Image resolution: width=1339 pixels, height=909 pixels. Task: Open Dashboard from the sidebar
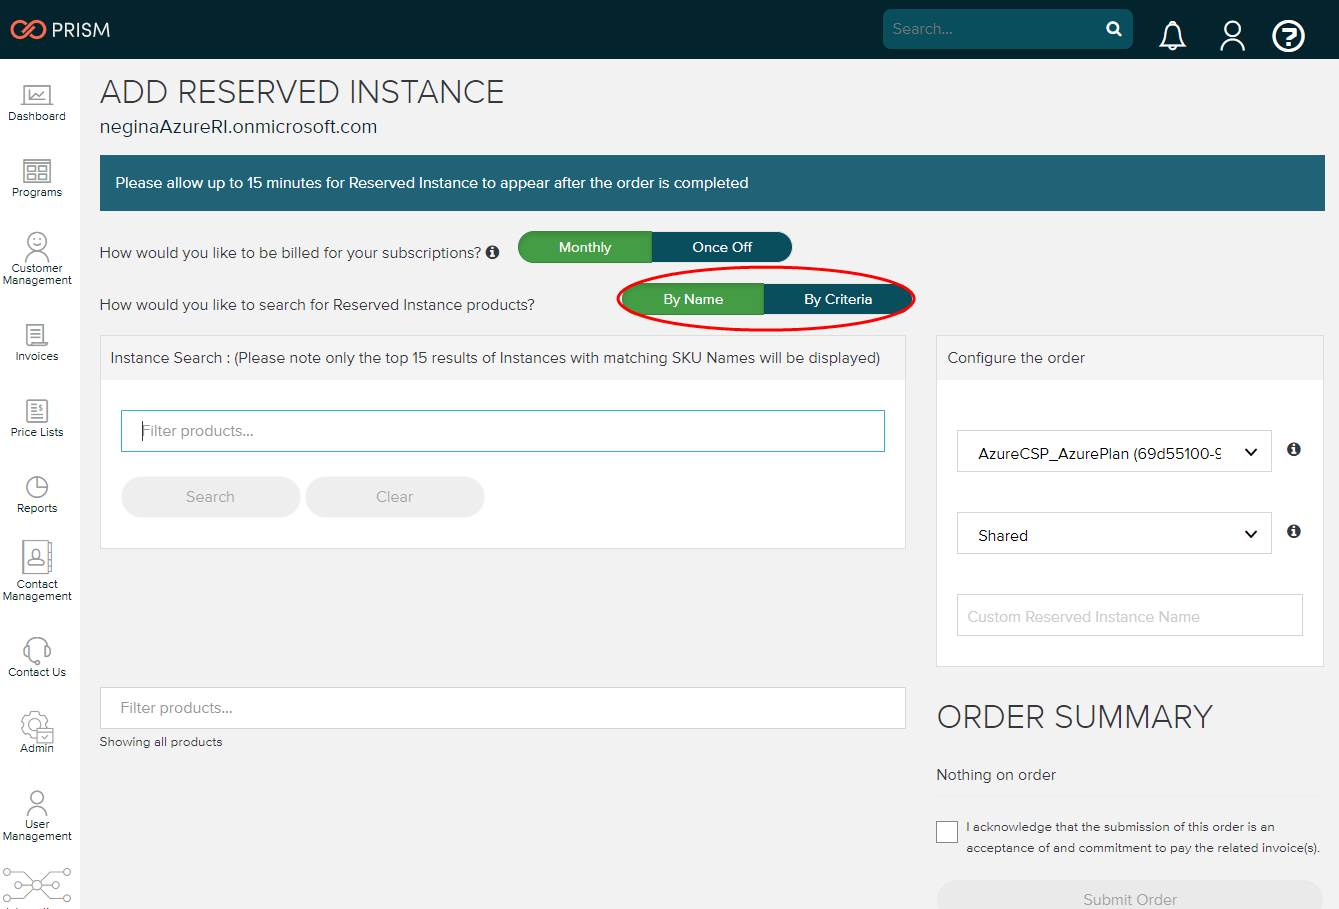point(37,103)
